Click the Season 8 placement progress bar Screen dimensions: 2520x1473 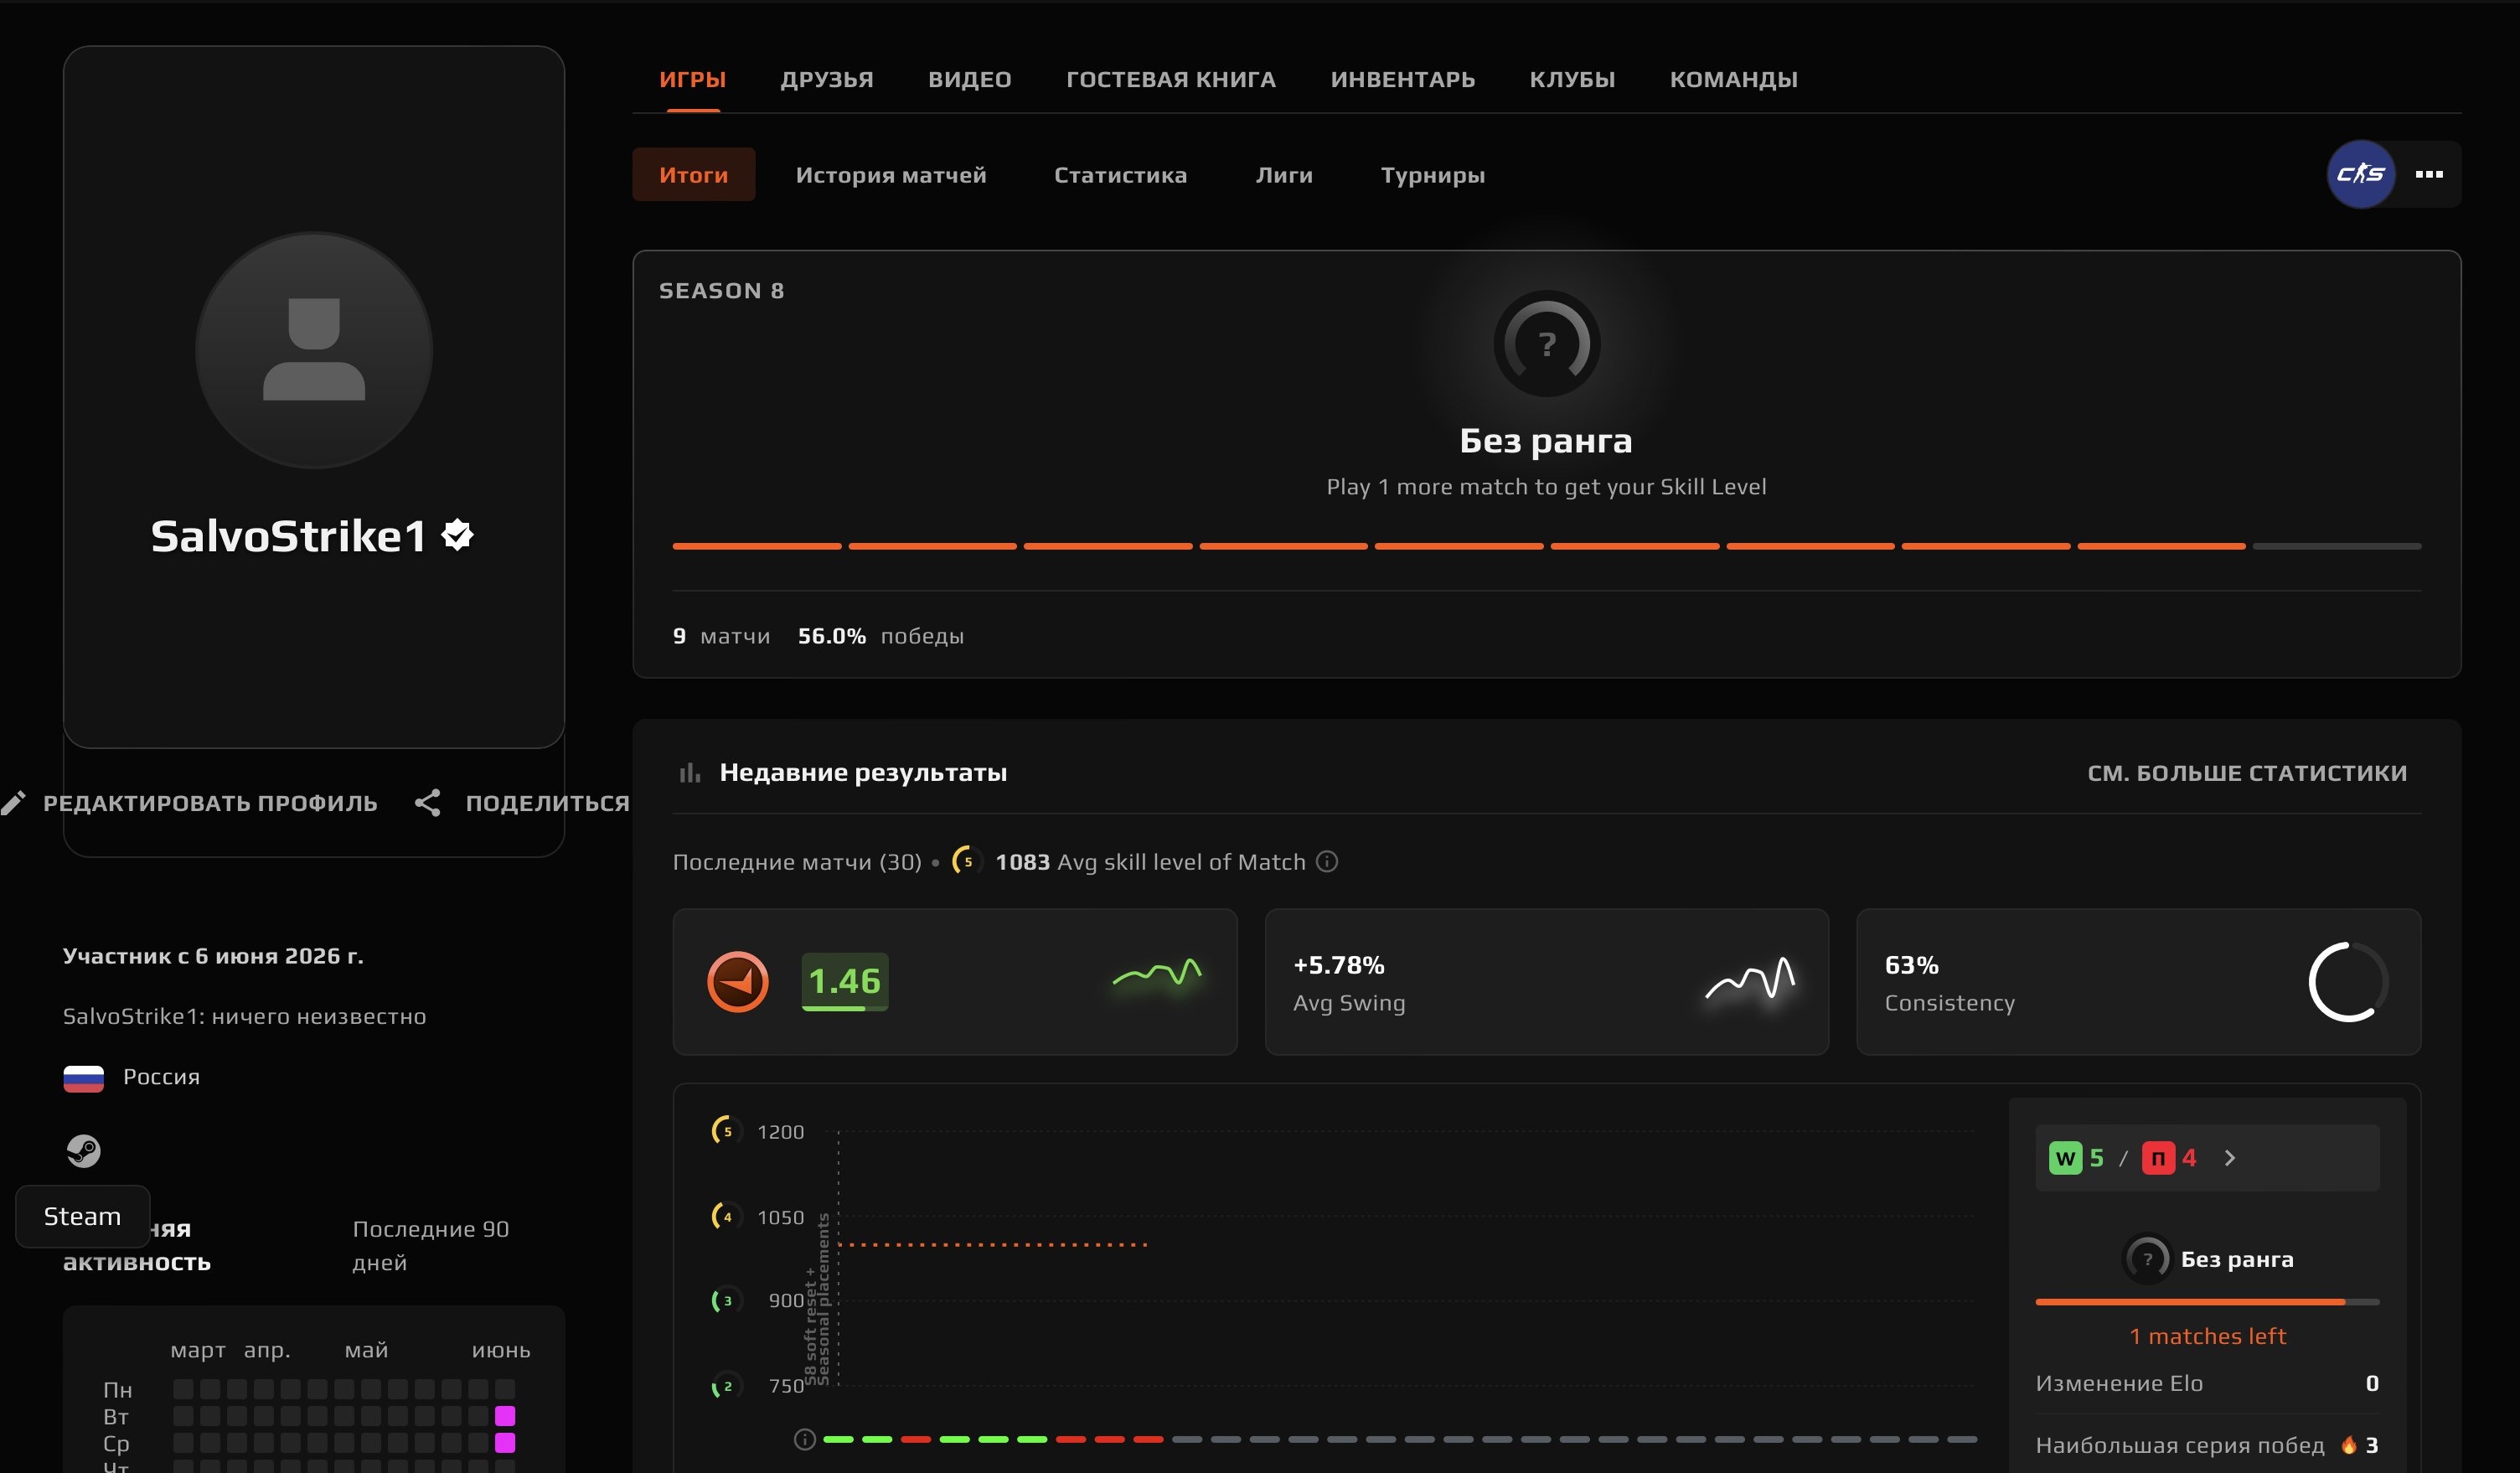(x=1546, y=546)
